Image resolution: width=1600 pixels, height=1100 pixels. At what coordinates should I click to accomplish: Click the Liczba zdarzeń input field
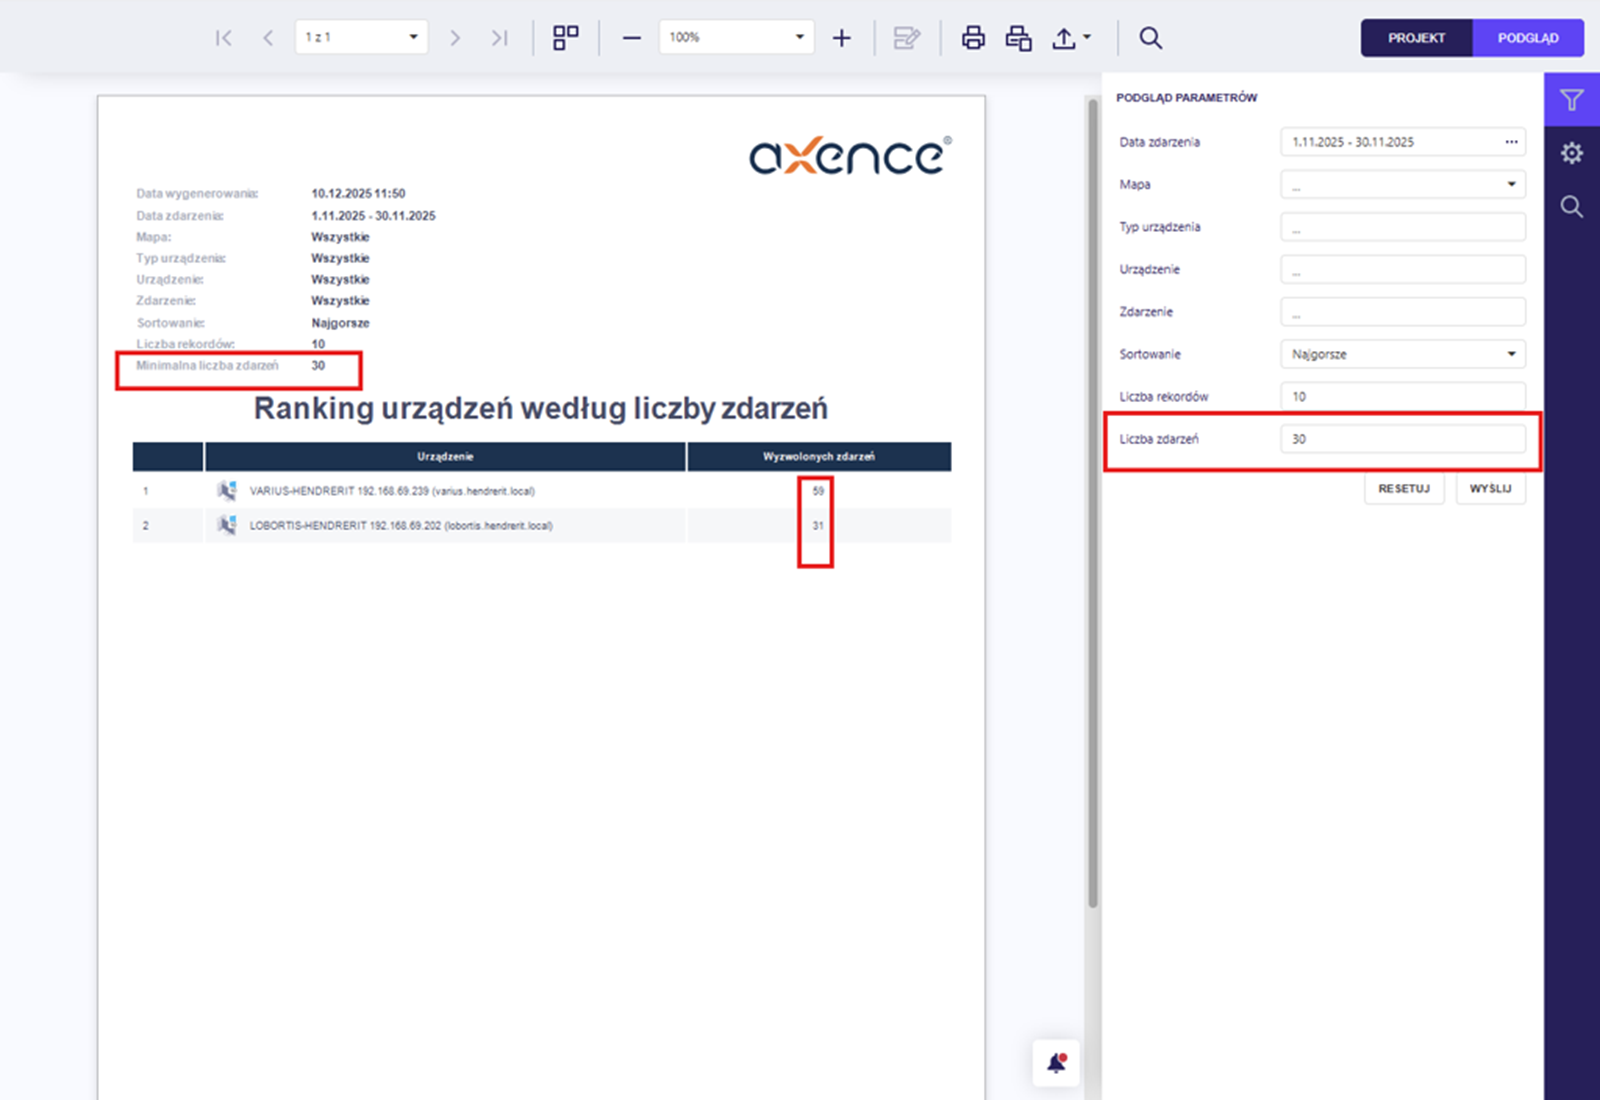(x=1402, y=439)
